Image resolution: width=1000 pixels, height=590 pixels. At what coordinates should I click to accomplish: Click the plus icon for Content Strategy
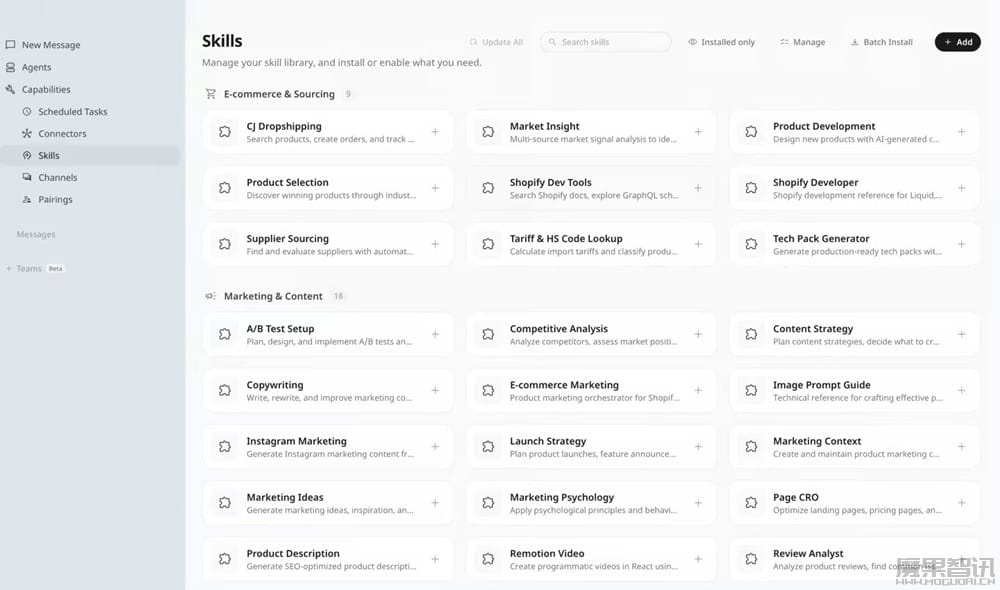[x=961, y=334]
